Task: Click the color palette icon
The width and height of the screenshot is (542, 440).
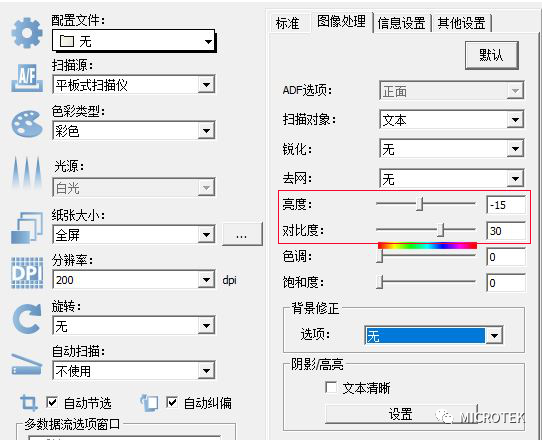Action: coord(27,124)
